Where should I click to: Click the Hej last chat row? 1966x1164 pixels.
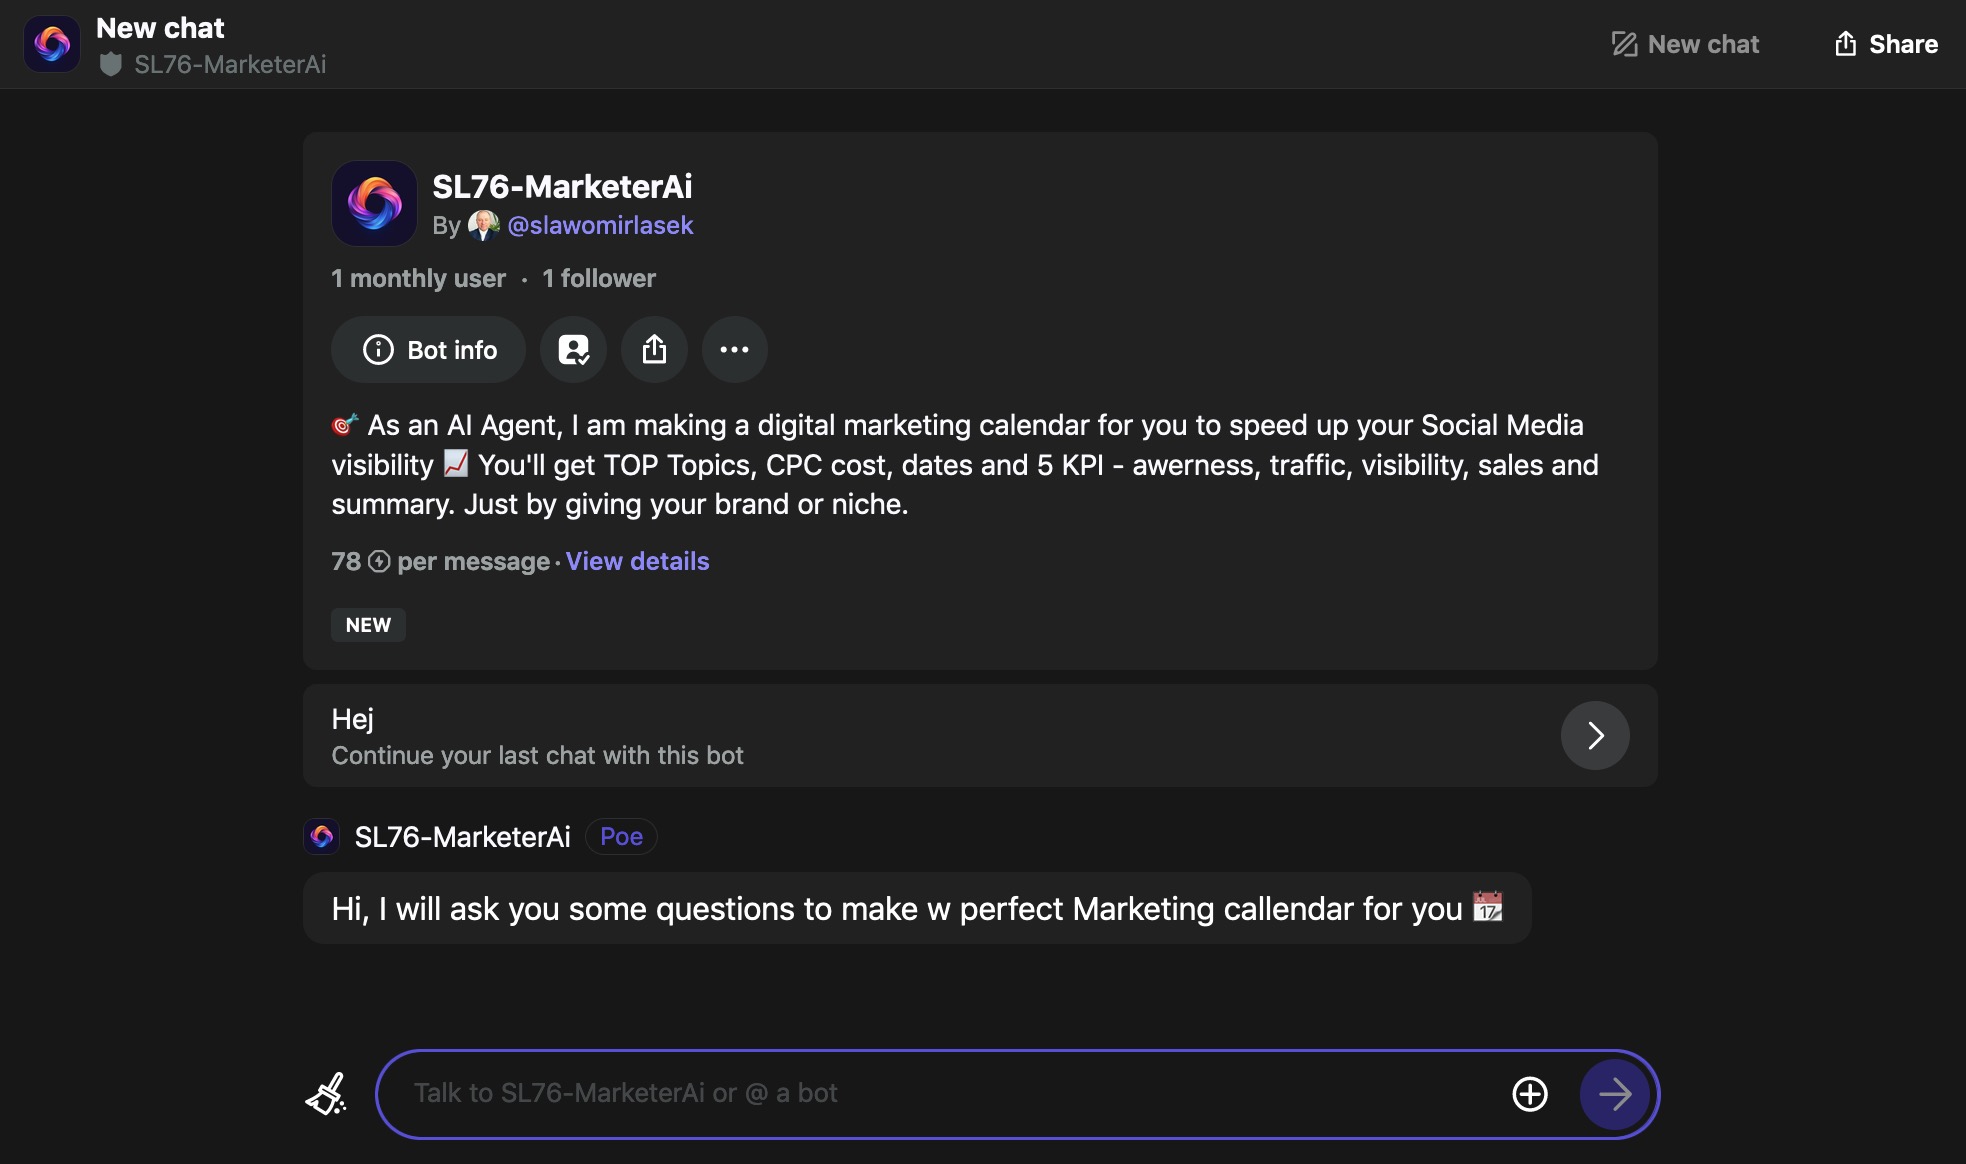coord(980,736)
